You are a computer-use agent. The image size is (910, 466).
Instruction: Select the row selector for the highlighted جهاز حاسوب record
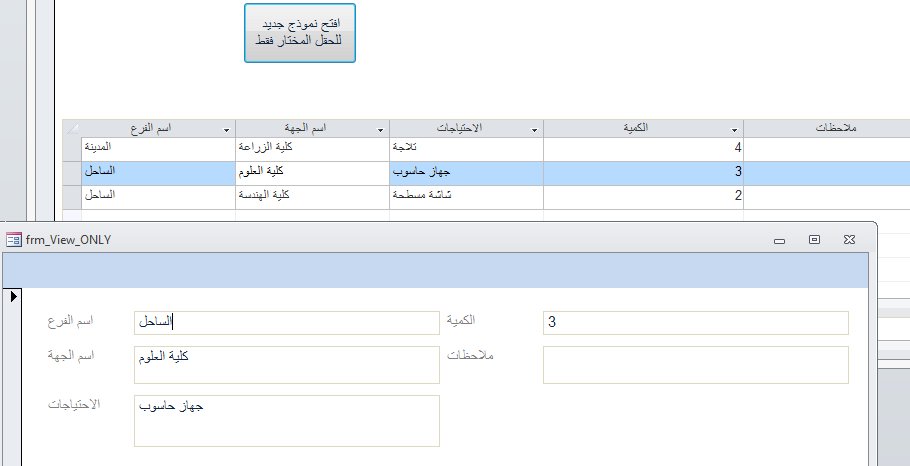[72, 173]
